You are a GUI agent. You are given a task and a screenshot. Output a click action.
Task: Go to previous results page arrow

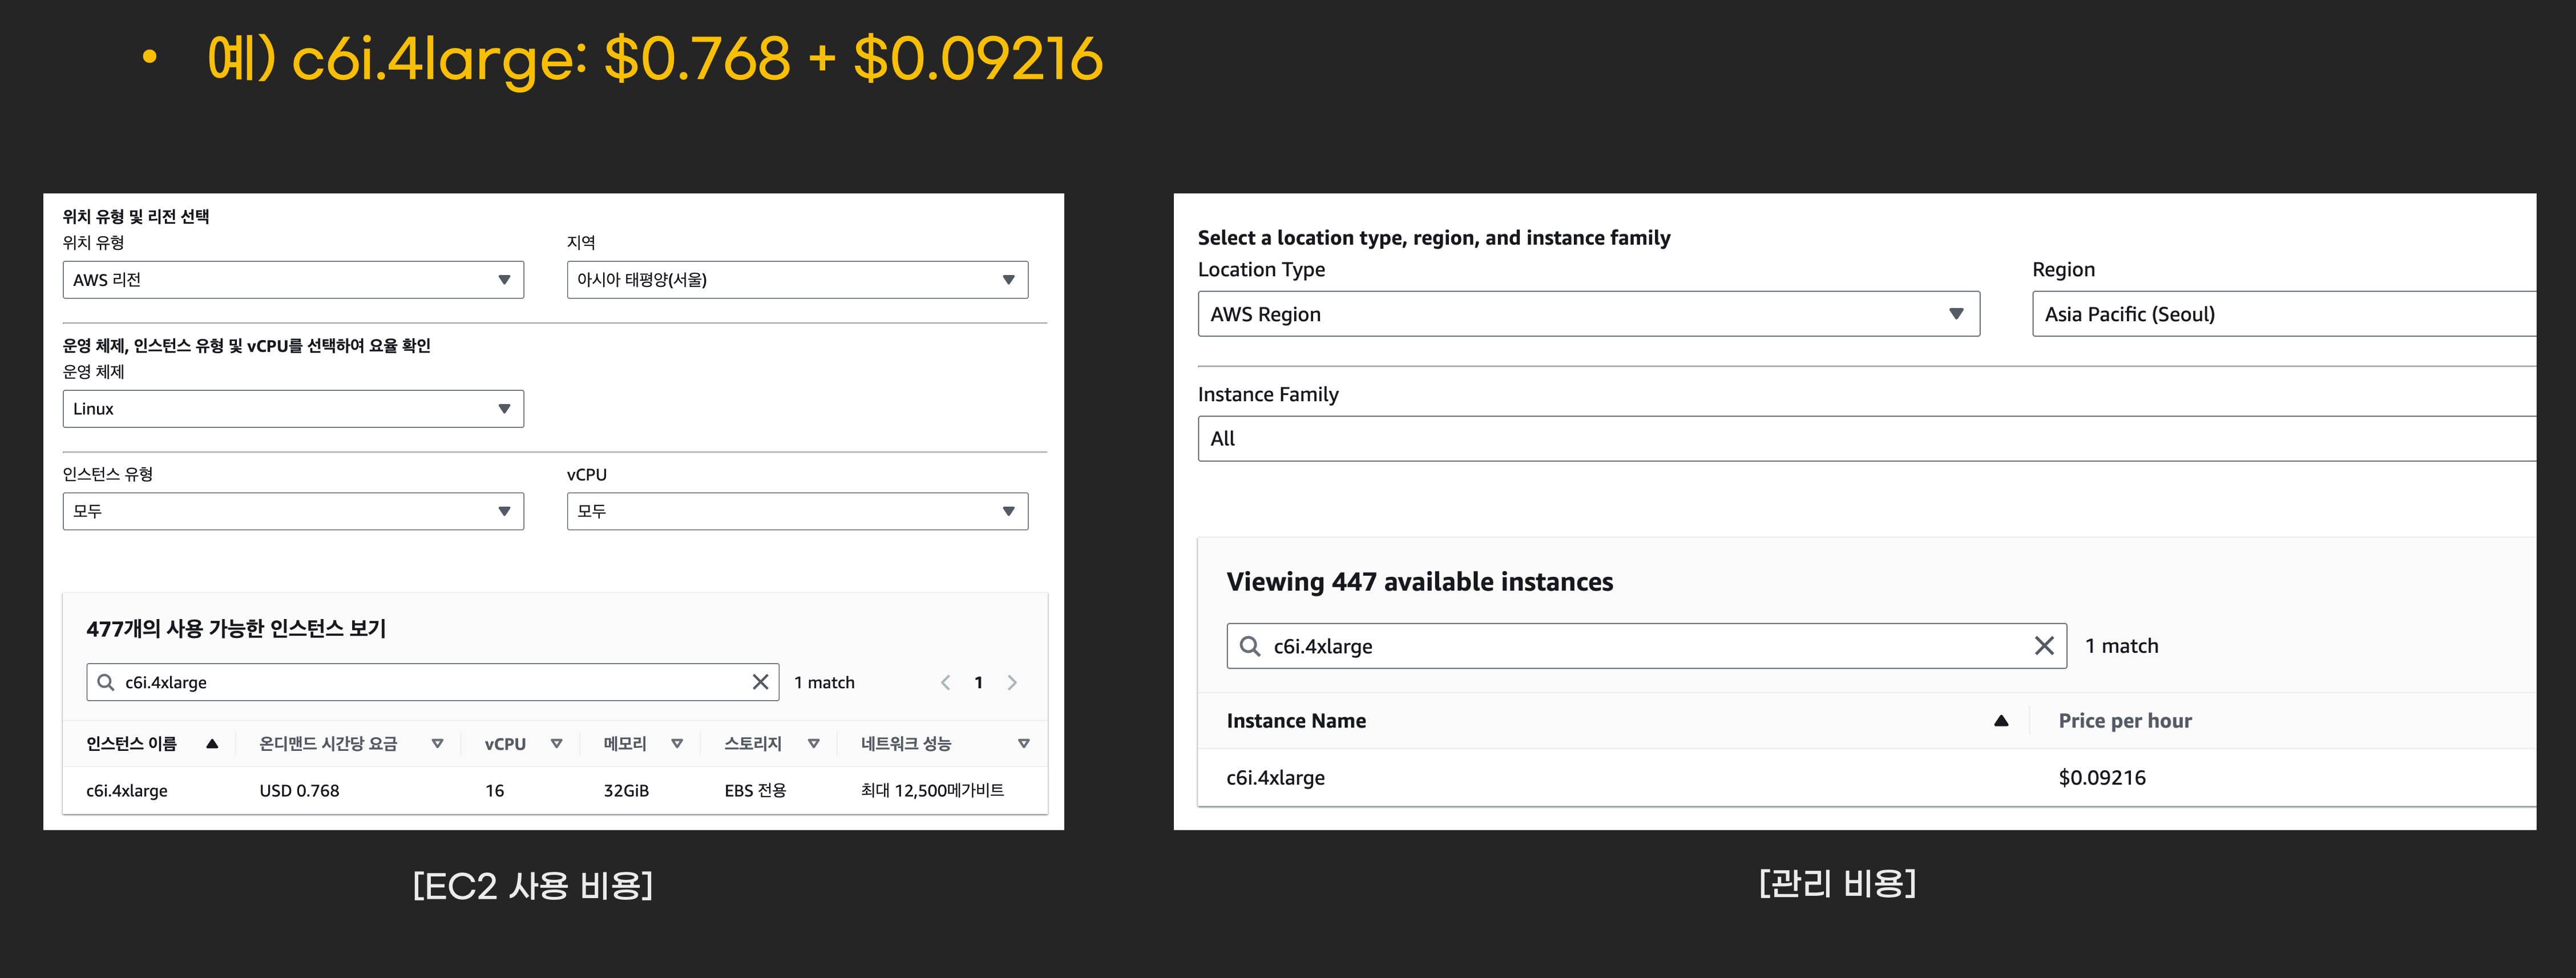pos(945,682)
